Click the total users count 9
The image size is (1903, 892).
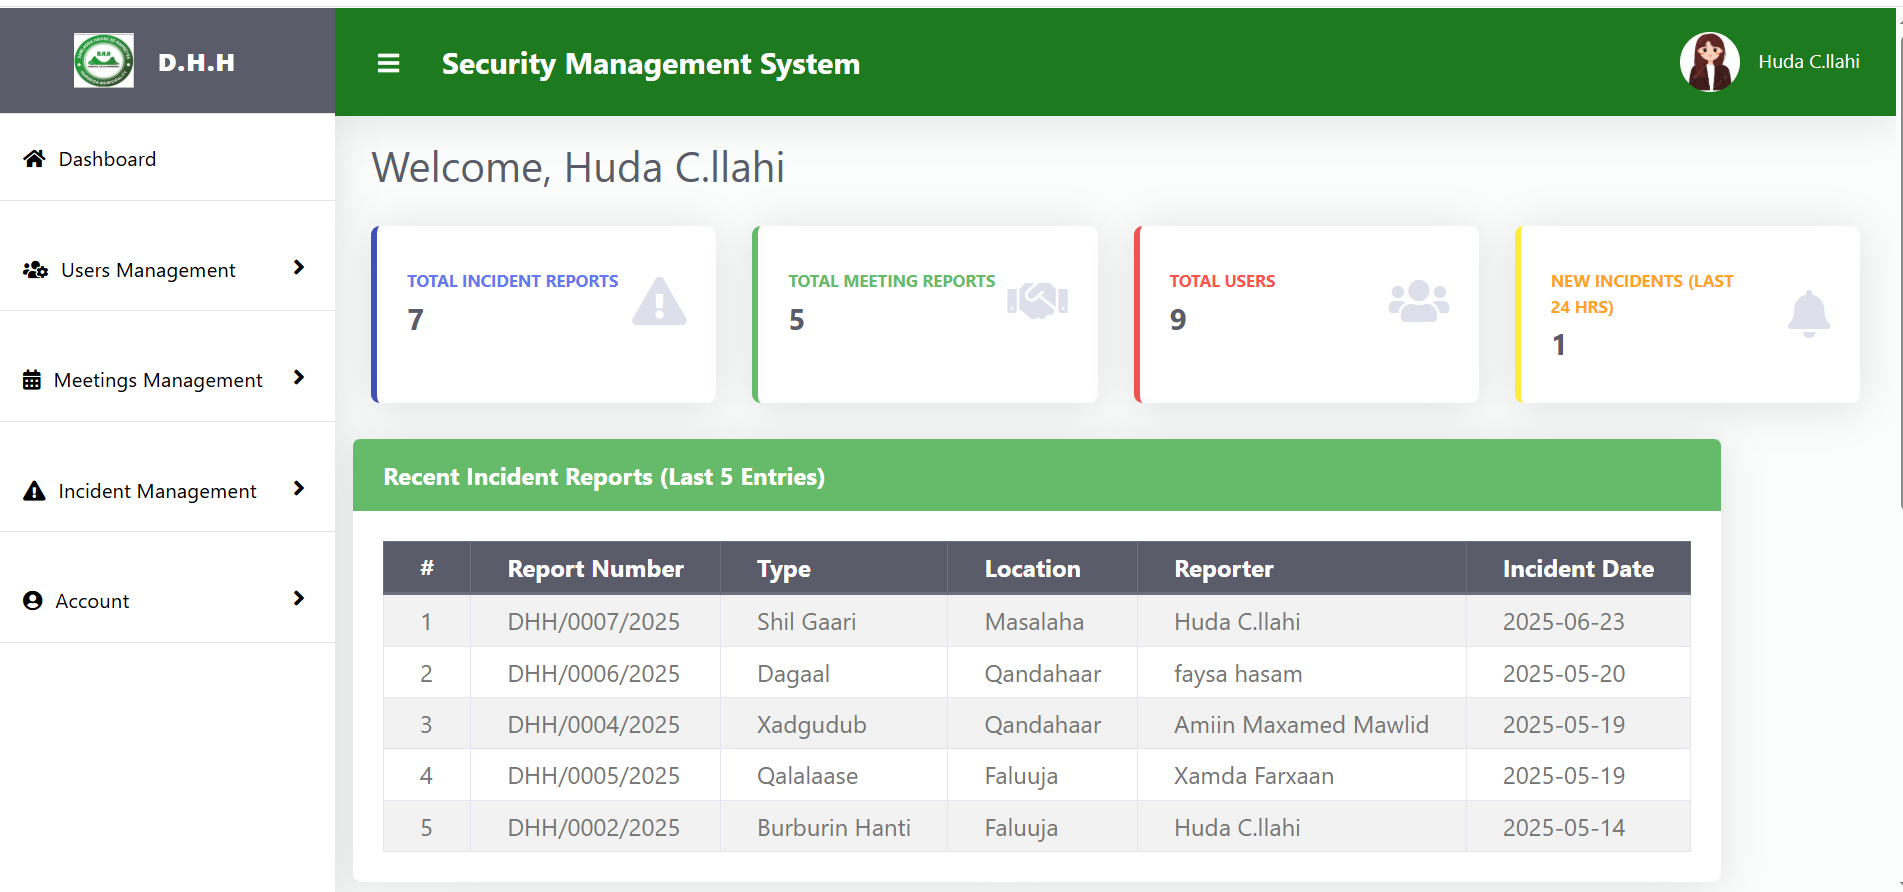tap(1178, 320)
